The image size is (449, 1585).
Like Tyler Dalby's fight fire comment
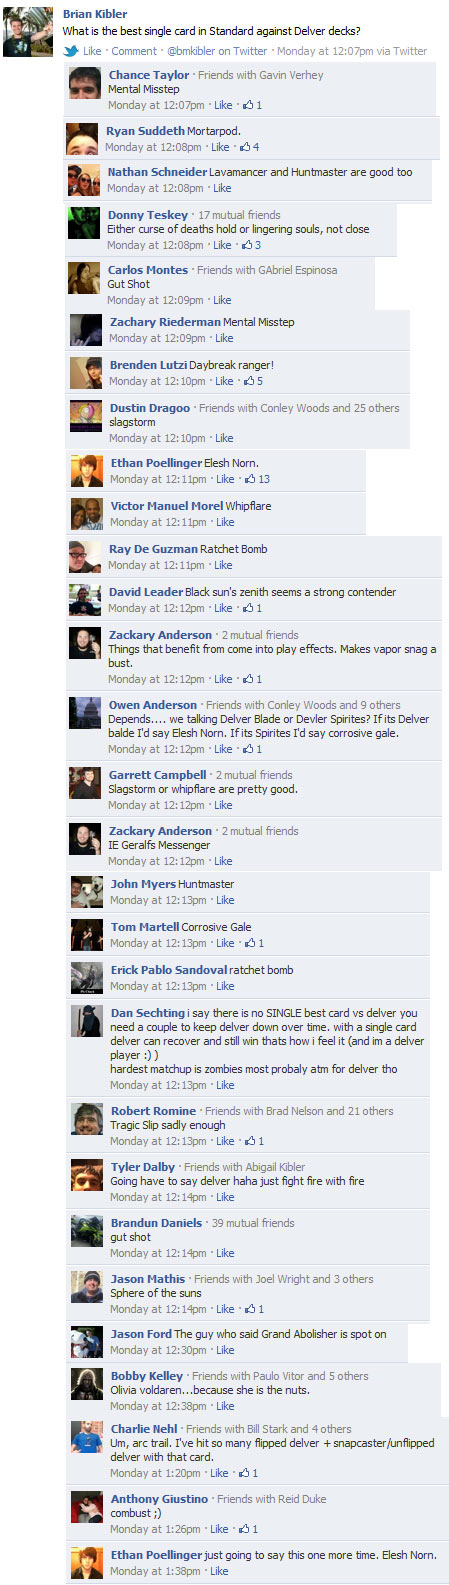click(x=225, y=1197)
